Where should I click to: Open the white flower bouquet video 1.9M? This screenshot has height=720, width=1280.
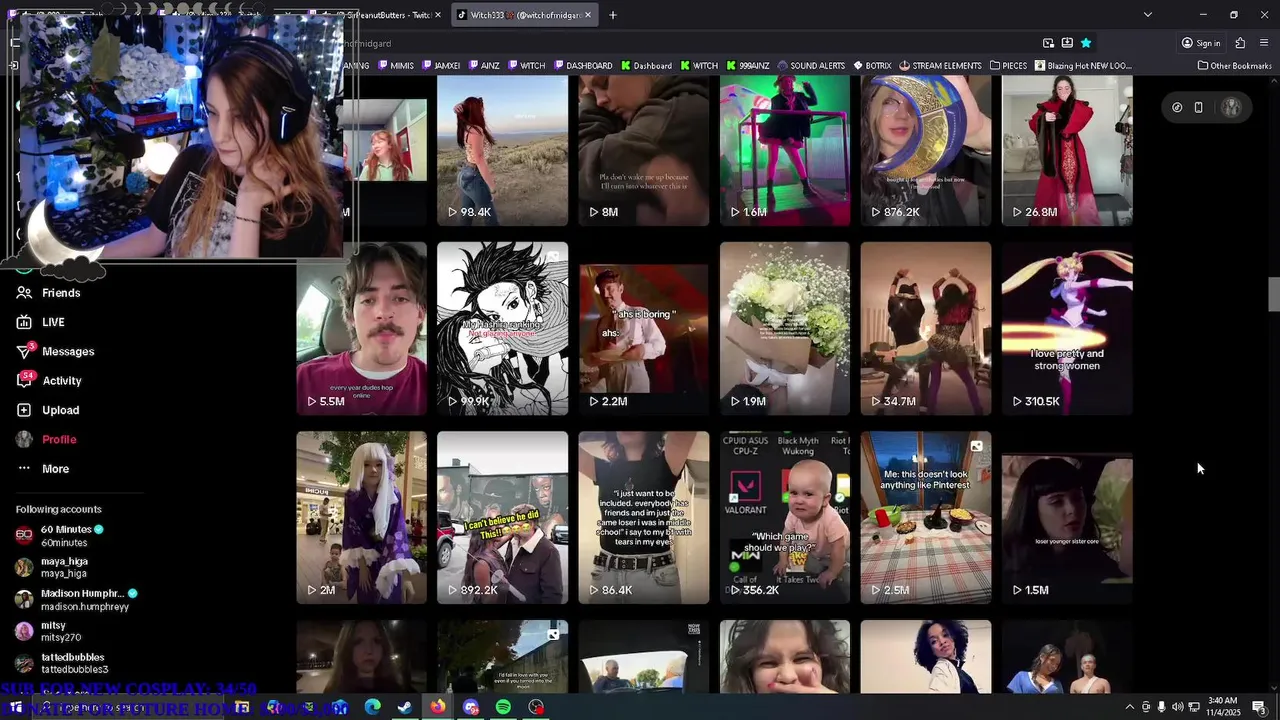click(x=784, y=328)
